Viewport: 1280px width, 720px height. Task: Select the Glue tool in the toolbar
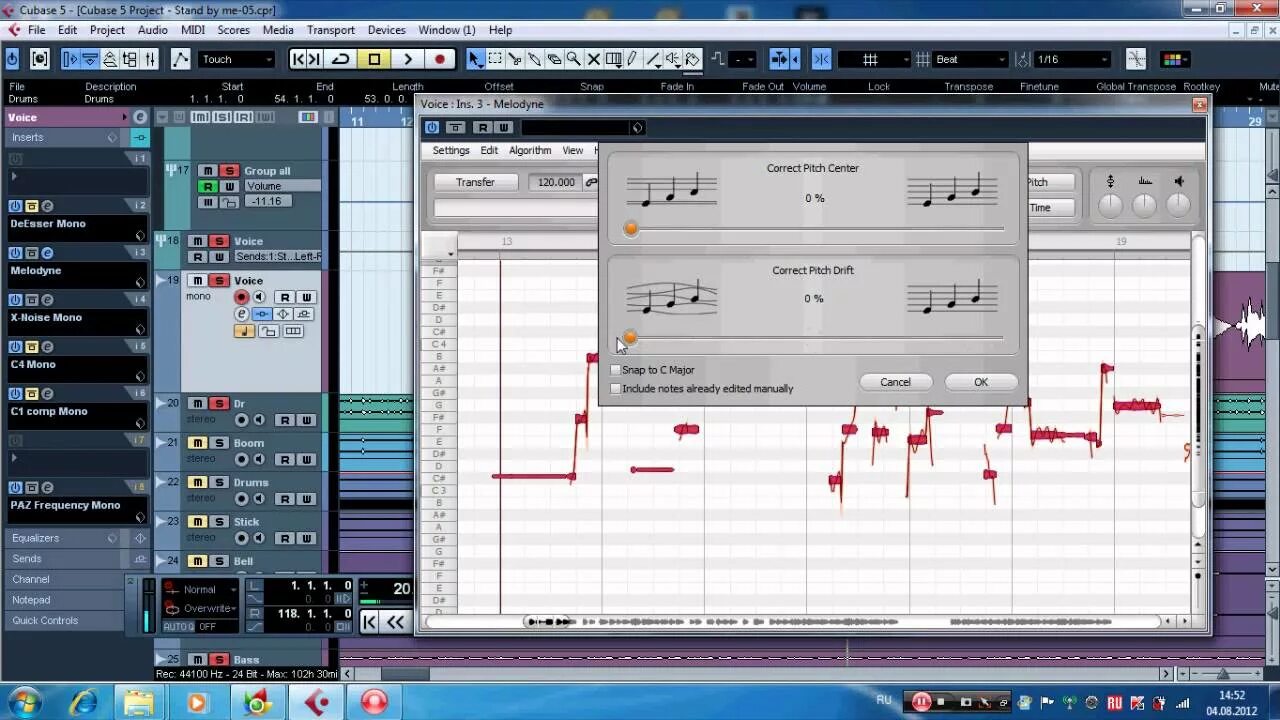click(x=535, y=59)
